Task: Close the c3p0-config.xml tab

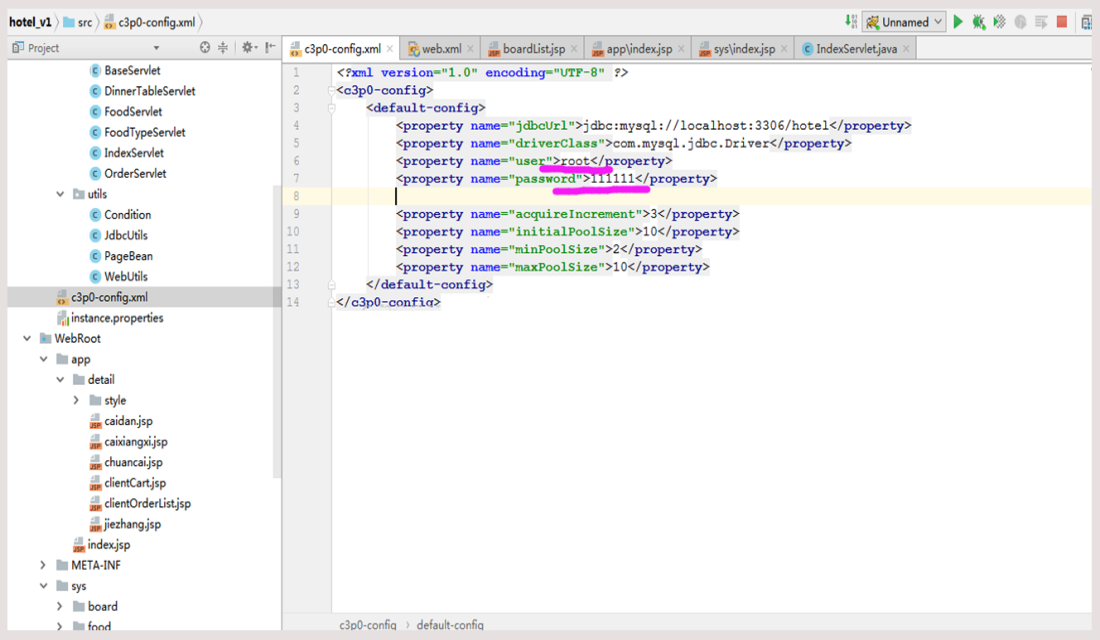Action: pos(388,49)
